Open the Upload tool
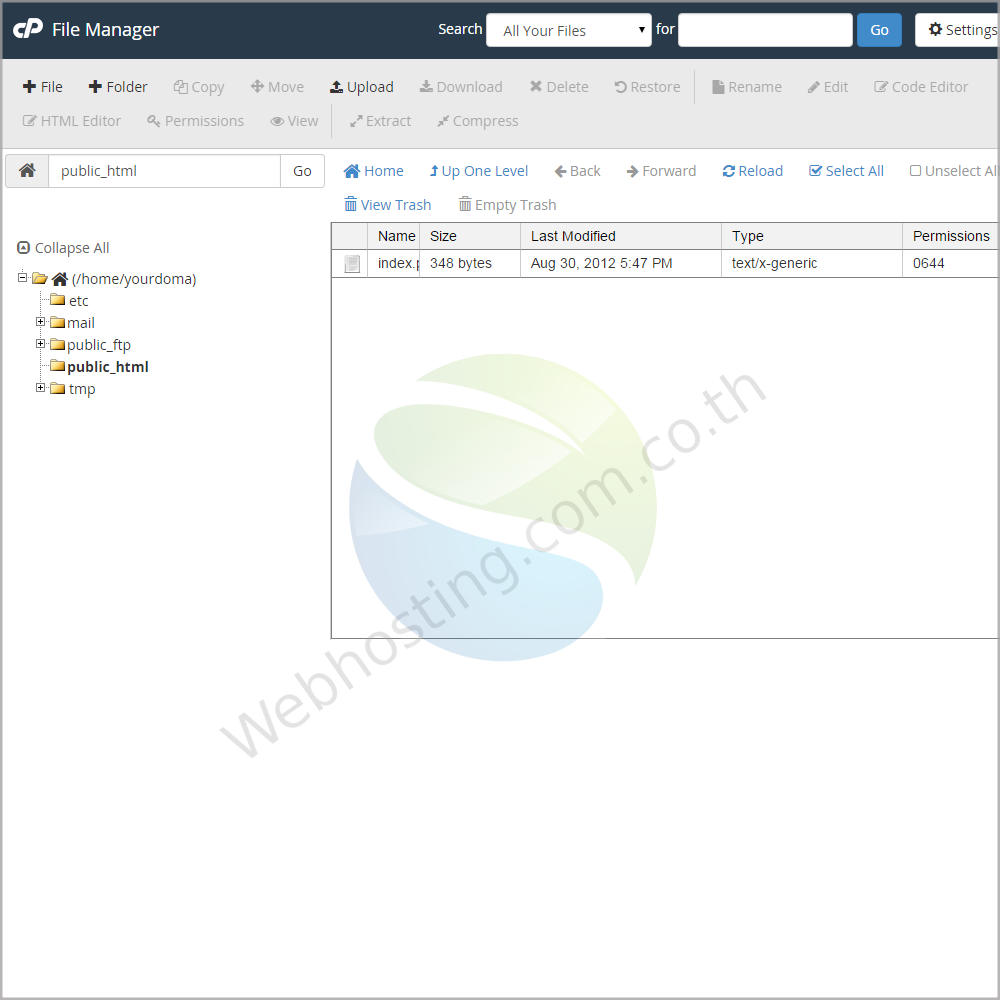Image resolution: width=1000 pixels, height=1000 pixels. coord(362,87)
